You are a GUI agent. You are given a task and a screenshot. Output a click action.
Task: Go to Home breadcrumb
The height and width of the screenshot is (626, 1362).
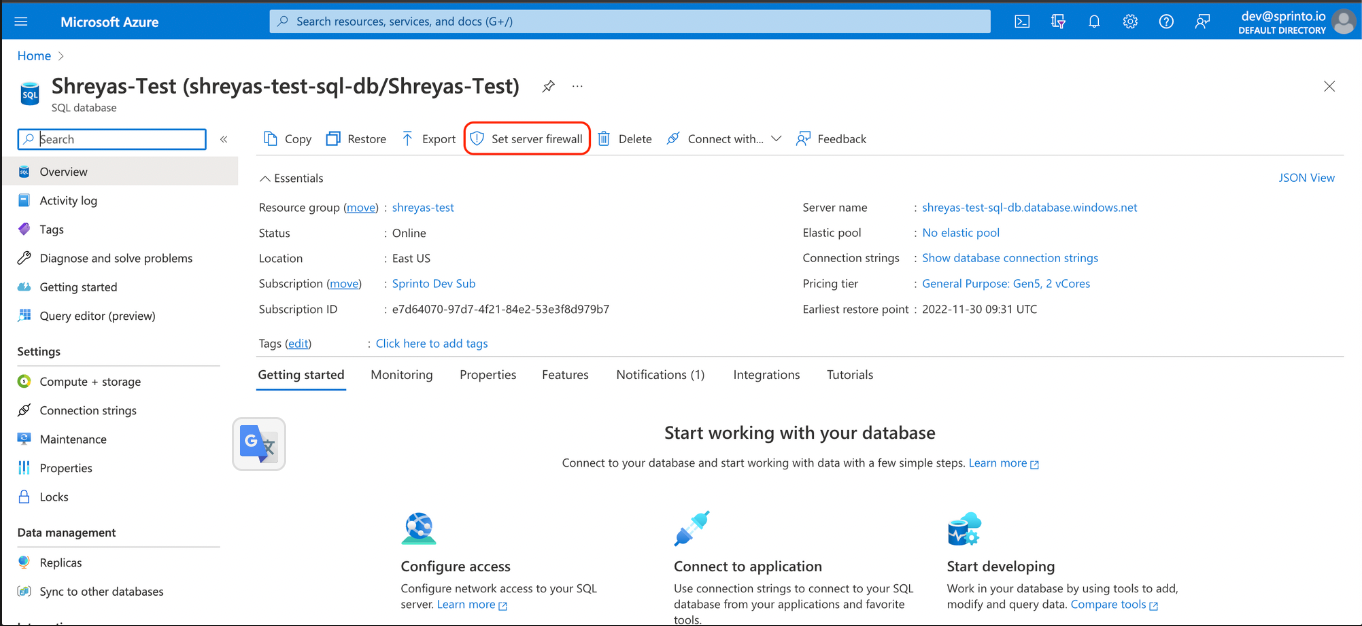(34, 56)
